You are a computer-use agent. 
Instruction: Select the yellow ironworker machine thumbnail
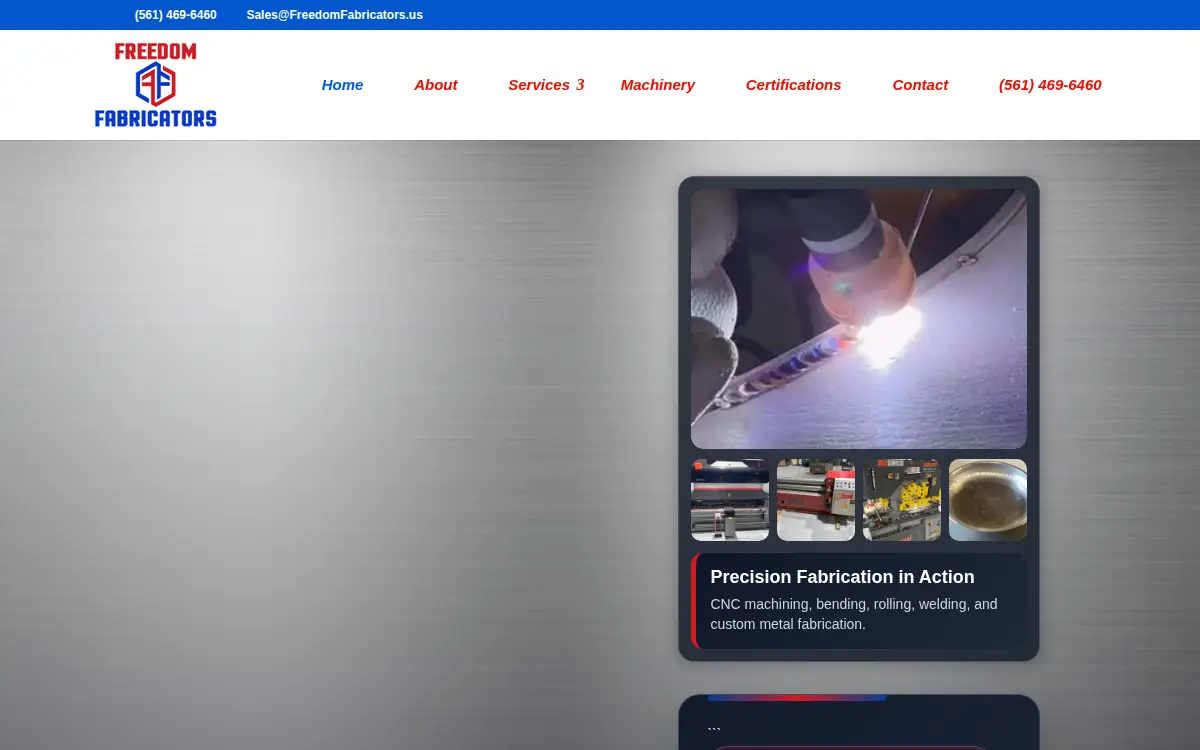click(x=902, y=500)
